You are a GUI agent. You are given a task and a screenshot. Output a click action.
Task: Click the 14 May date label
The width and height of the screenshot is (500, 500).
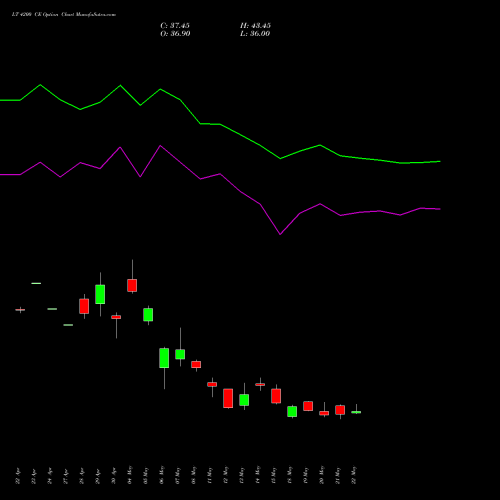click(258, 475)
